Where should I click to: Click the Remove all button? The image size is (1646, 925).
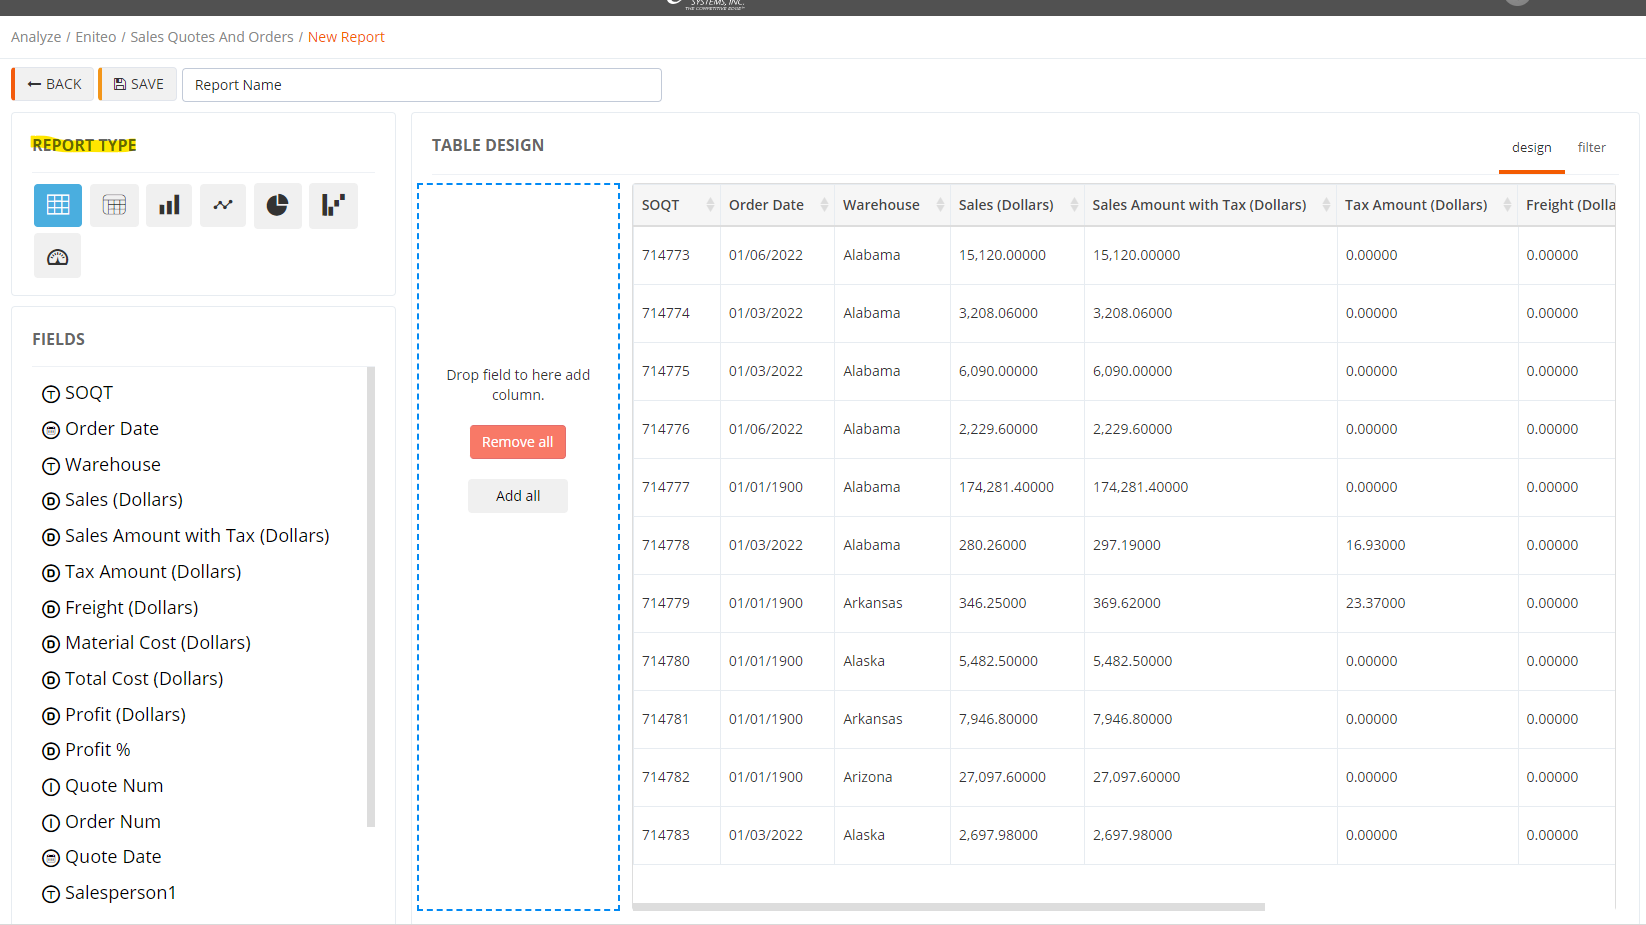(517, 442)
